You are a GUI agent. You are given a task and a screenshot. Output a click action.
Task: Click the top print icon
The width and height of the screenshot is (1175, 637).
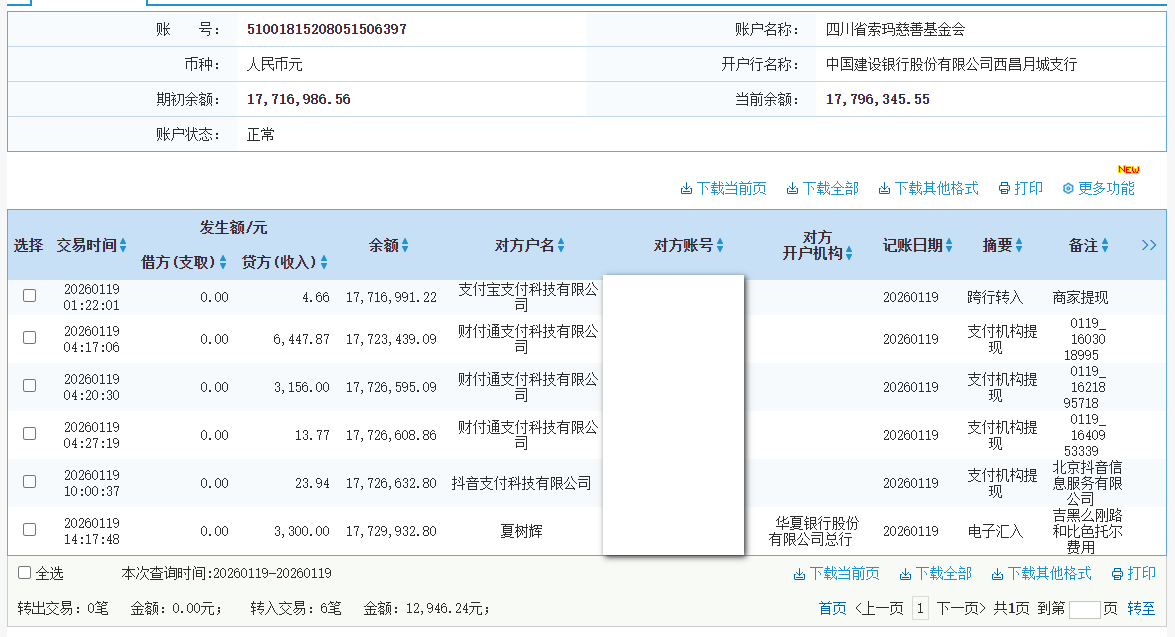(x=1004, y=189)
